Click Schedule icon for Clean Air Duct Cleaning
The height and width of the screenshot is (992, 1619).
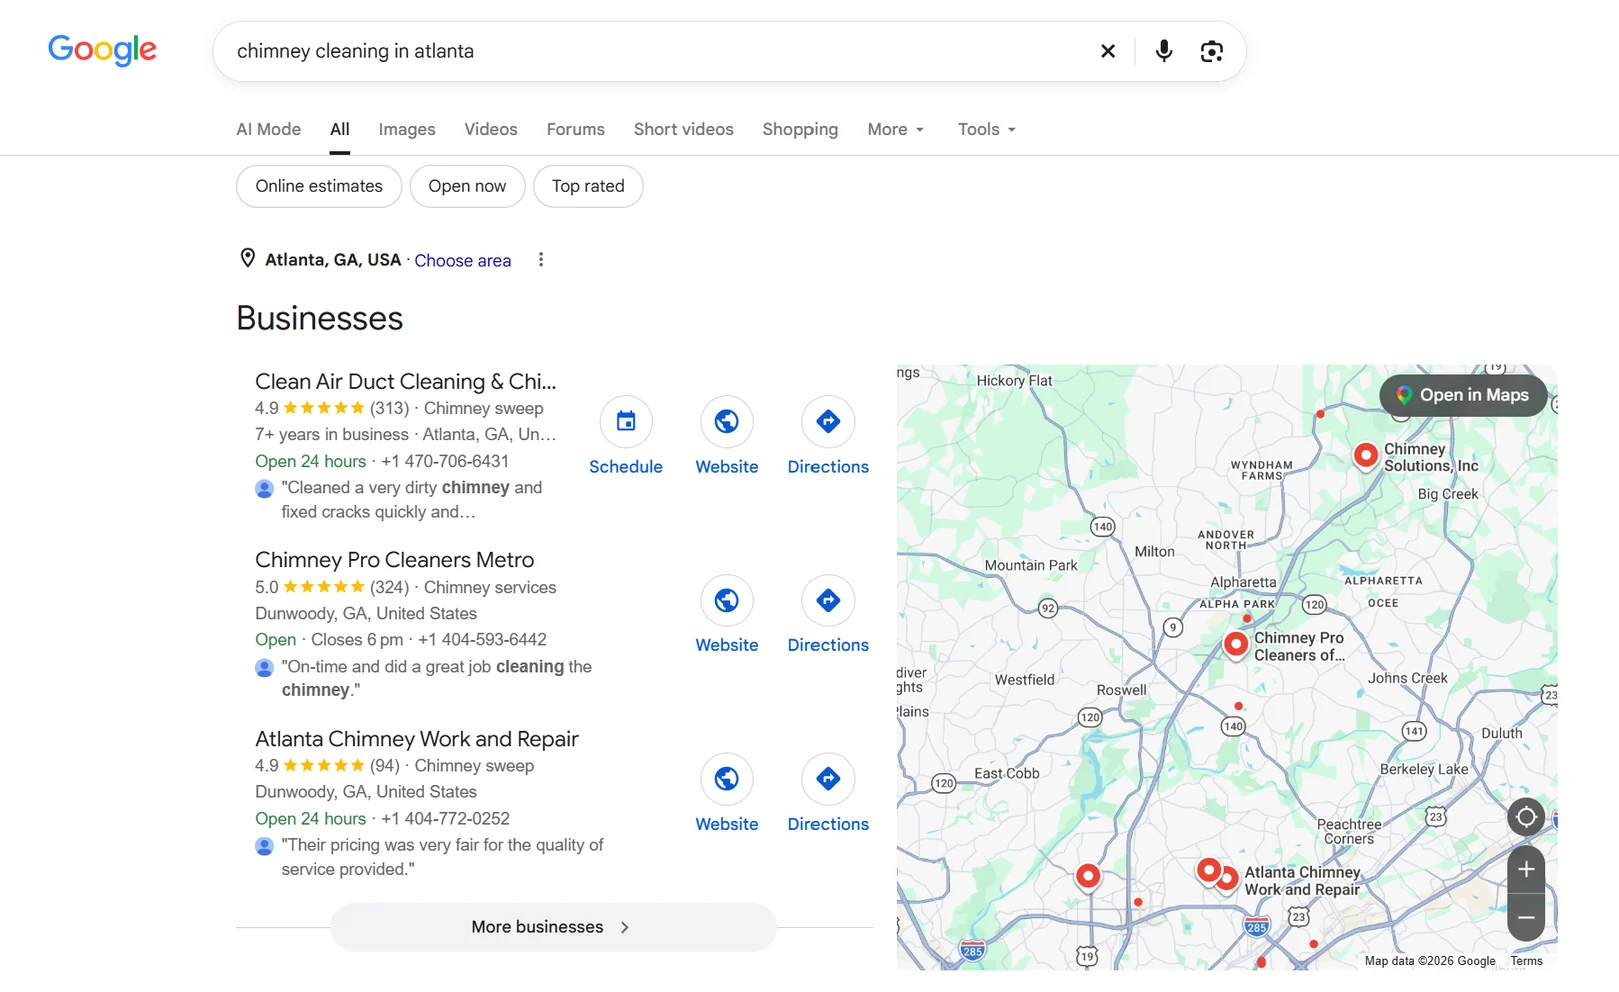point(626,422)
